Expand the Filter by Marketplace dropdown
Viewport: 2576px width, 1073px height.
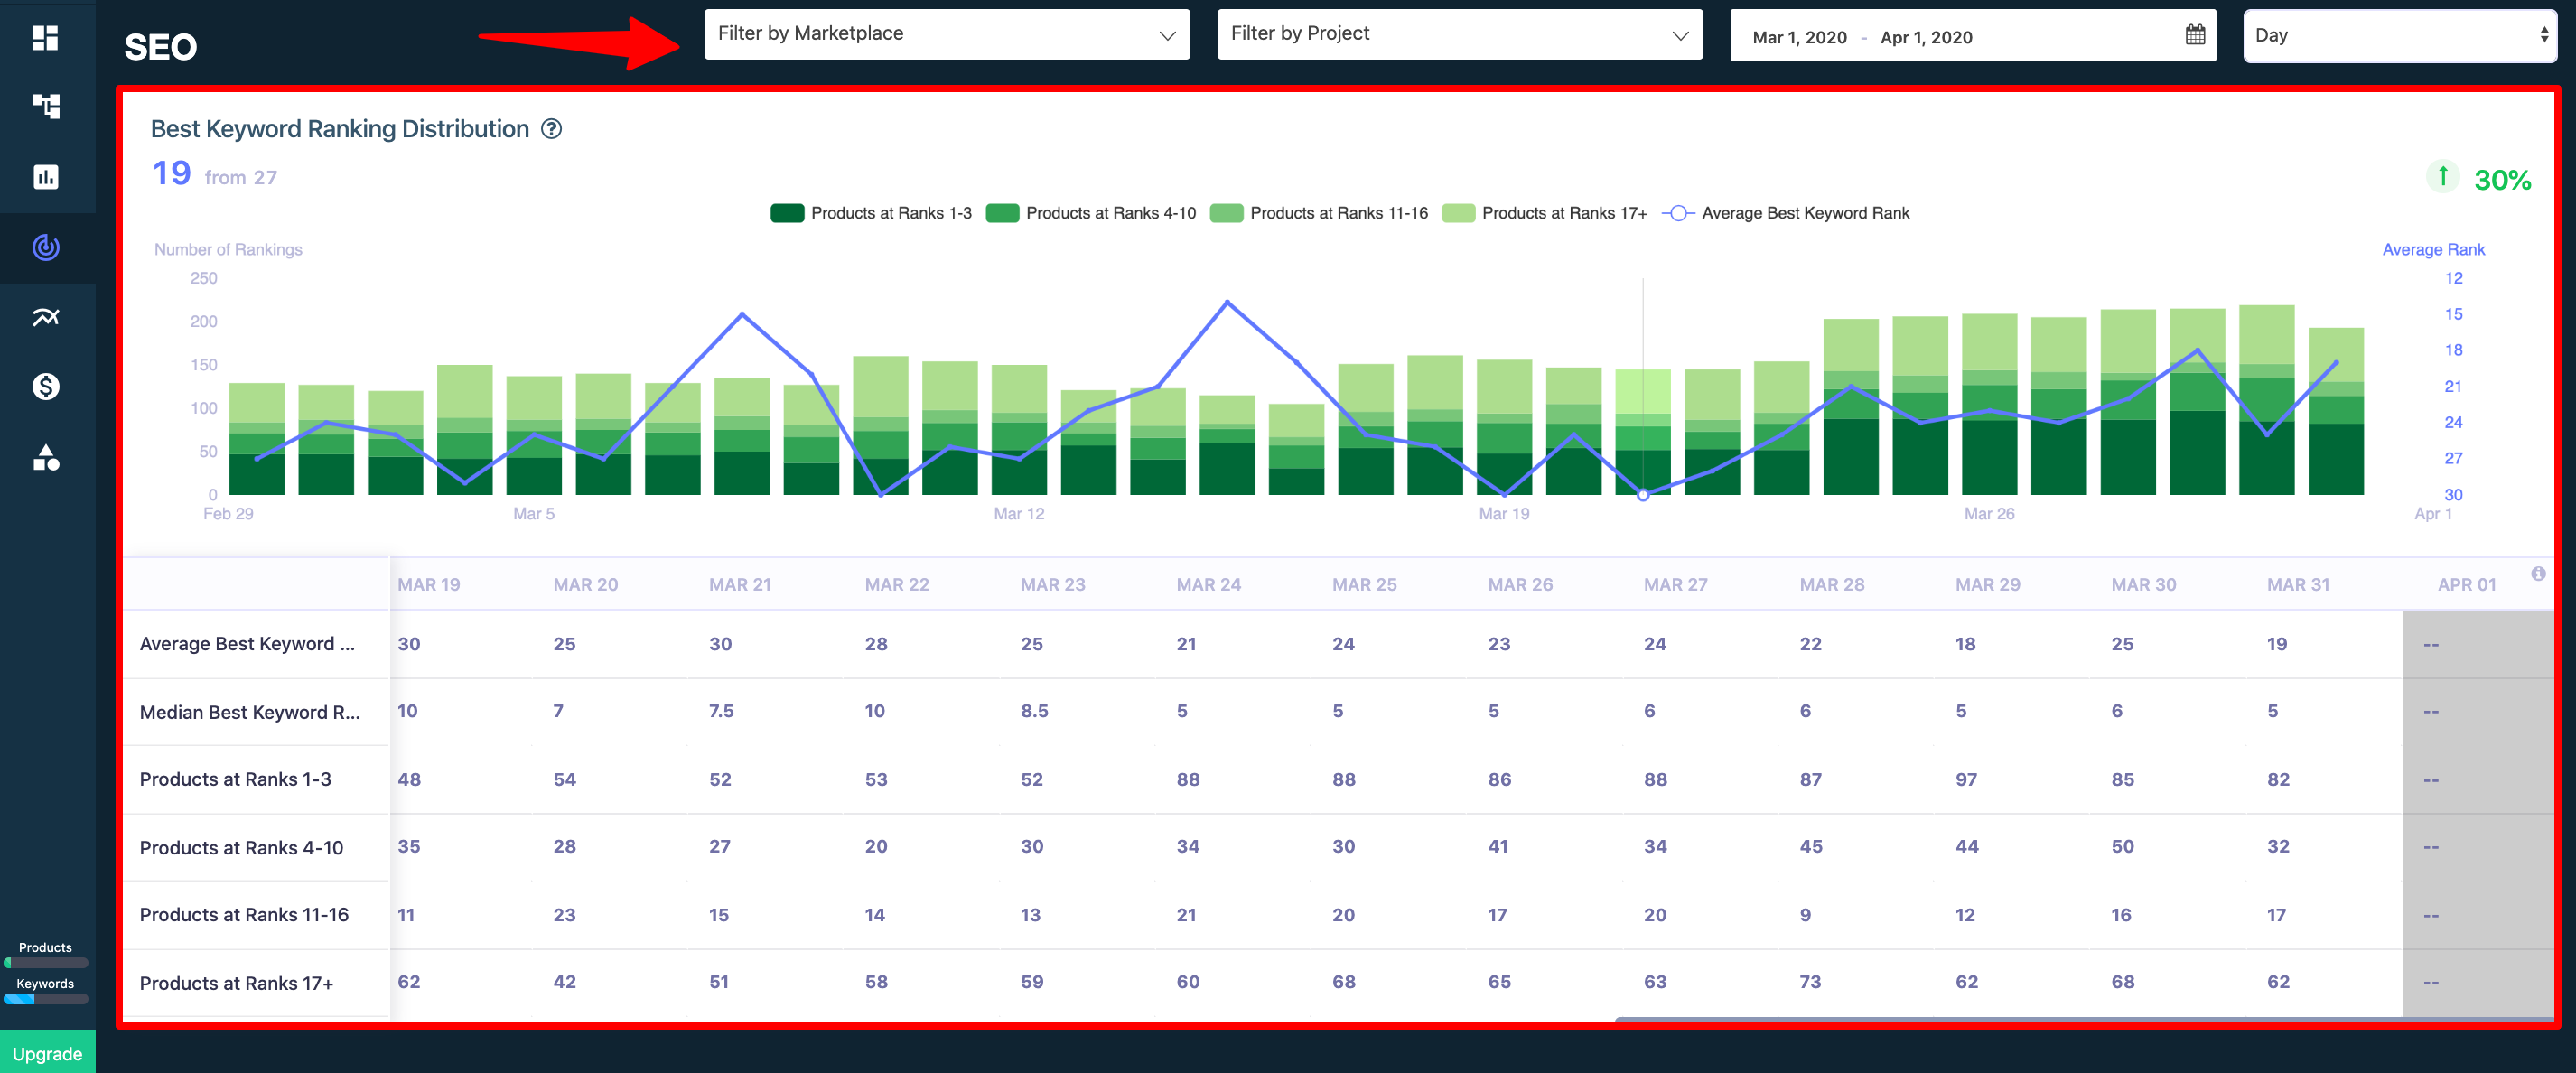tap(946, 34)
